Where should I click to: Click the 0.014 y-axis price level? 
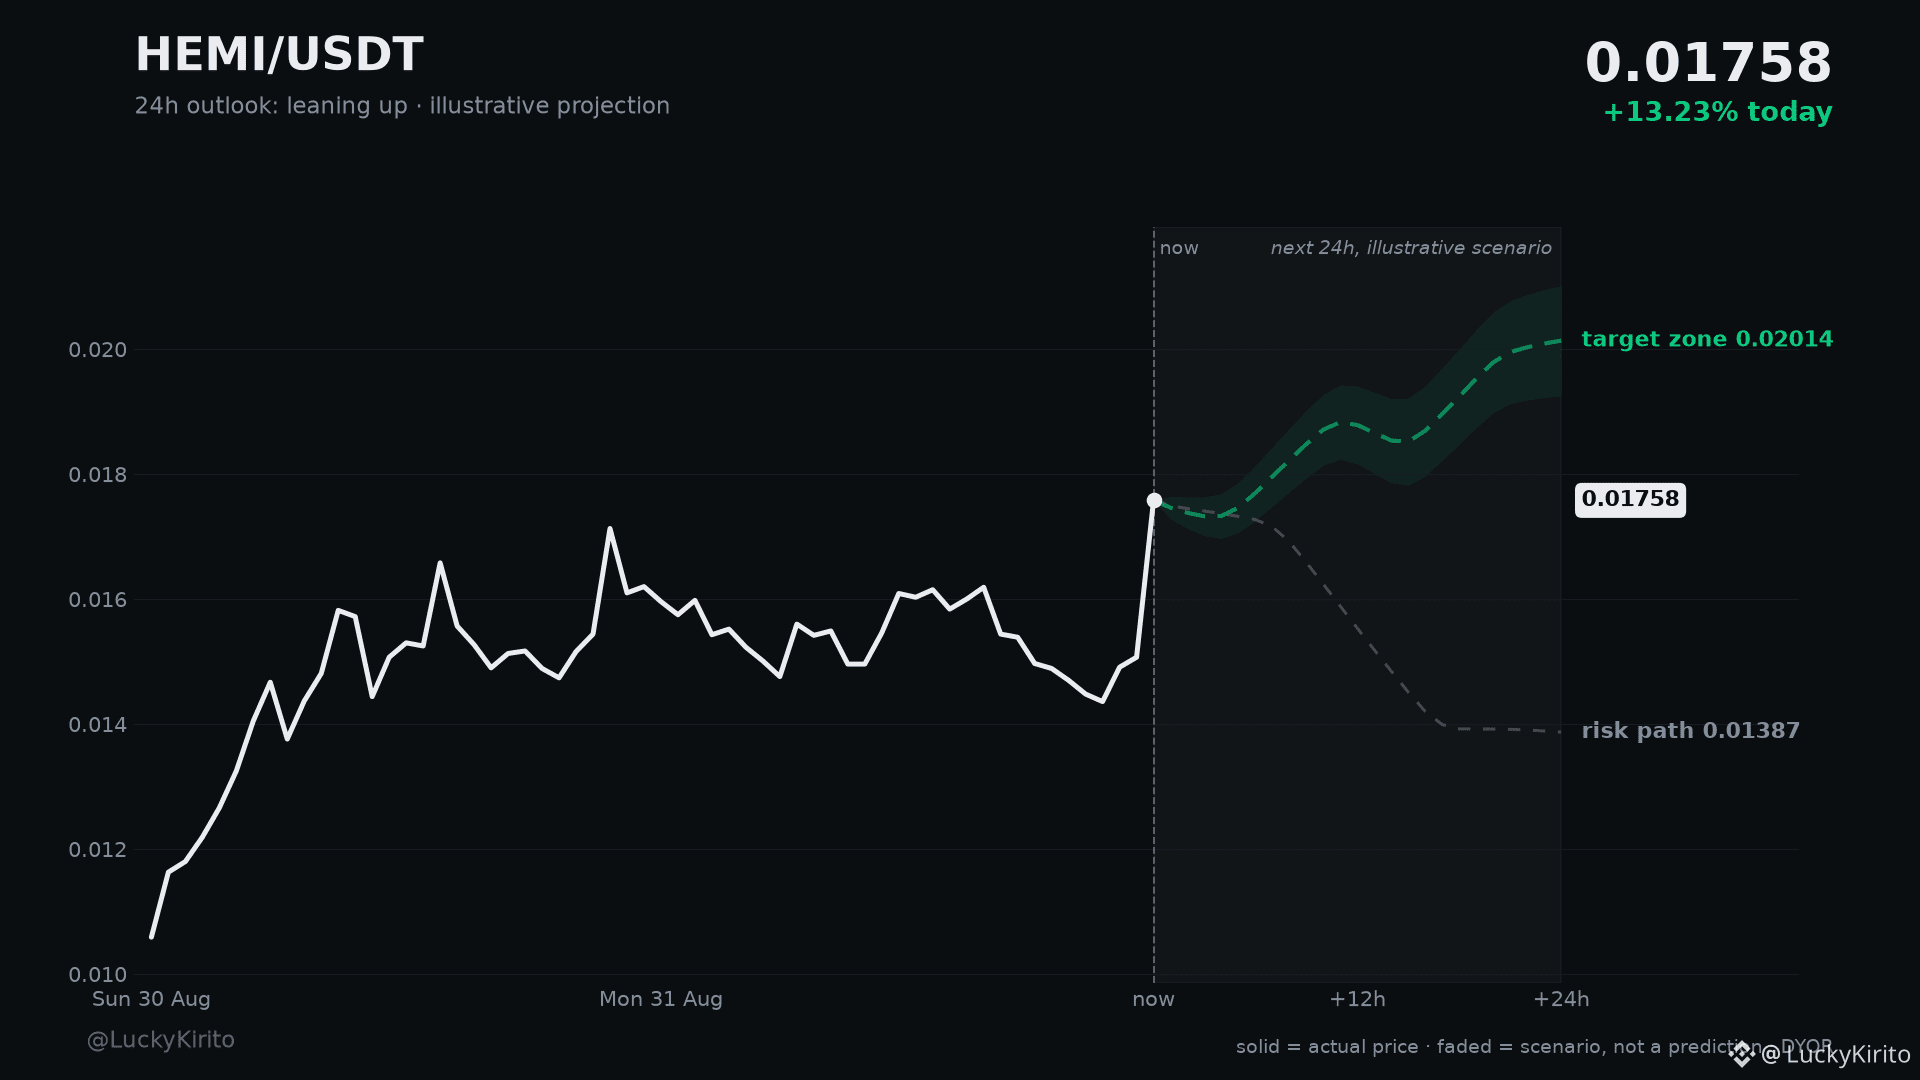coord(98,725)
